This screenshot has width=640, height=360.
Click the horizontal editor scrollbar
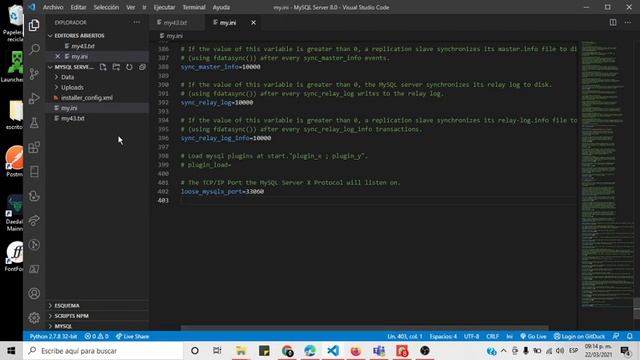[364, 327]
